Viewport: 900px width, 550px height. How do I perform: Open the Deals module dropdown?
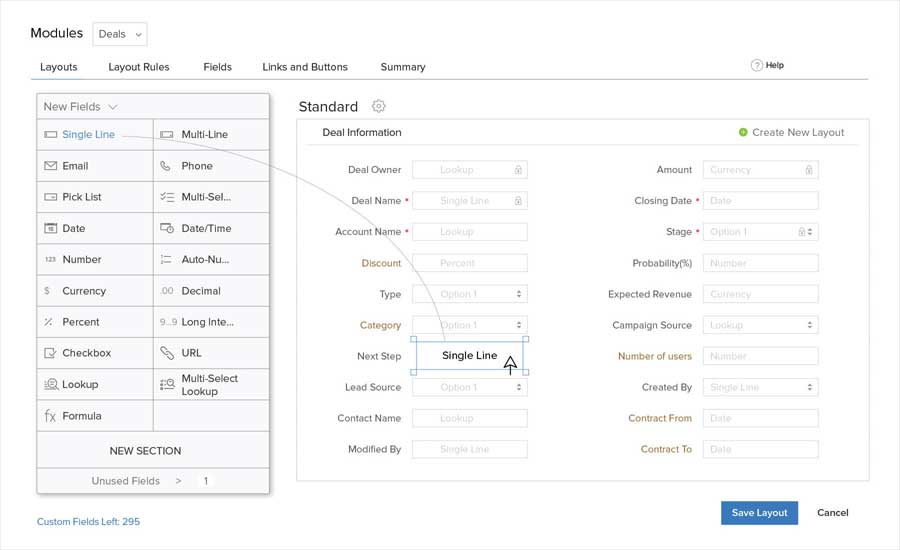coord(120,34)
